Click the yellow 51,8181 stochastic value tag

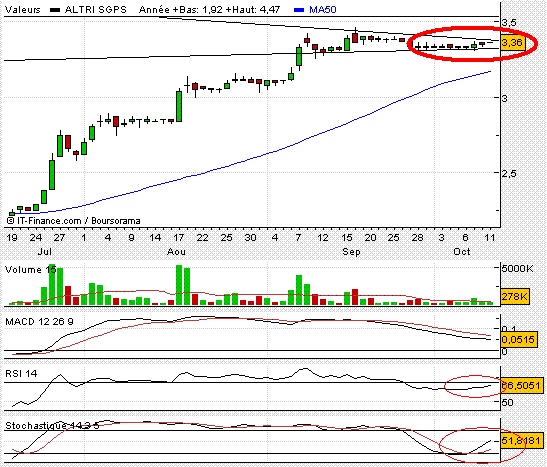522,441
